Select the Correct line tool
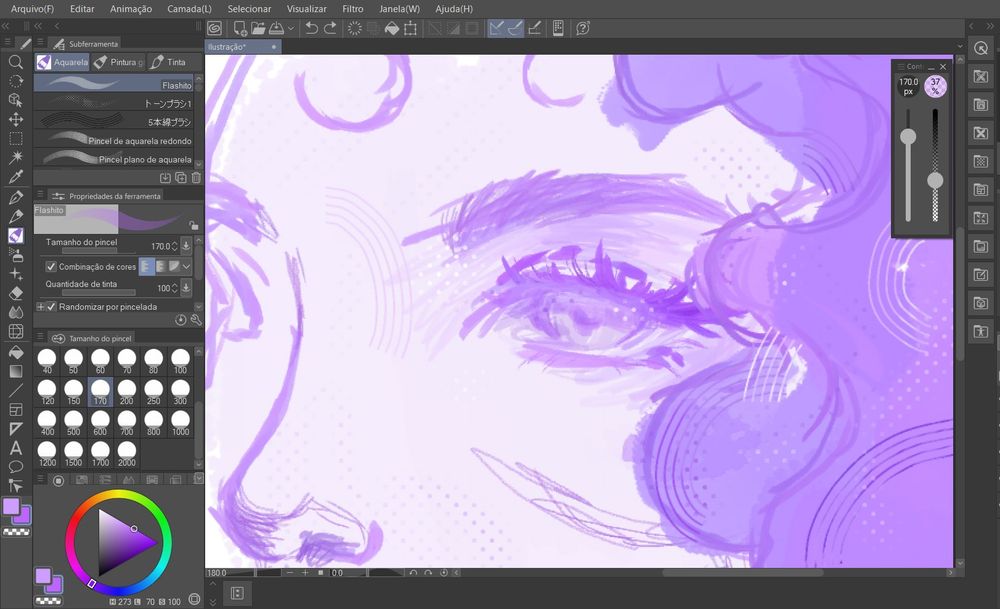 16,486
